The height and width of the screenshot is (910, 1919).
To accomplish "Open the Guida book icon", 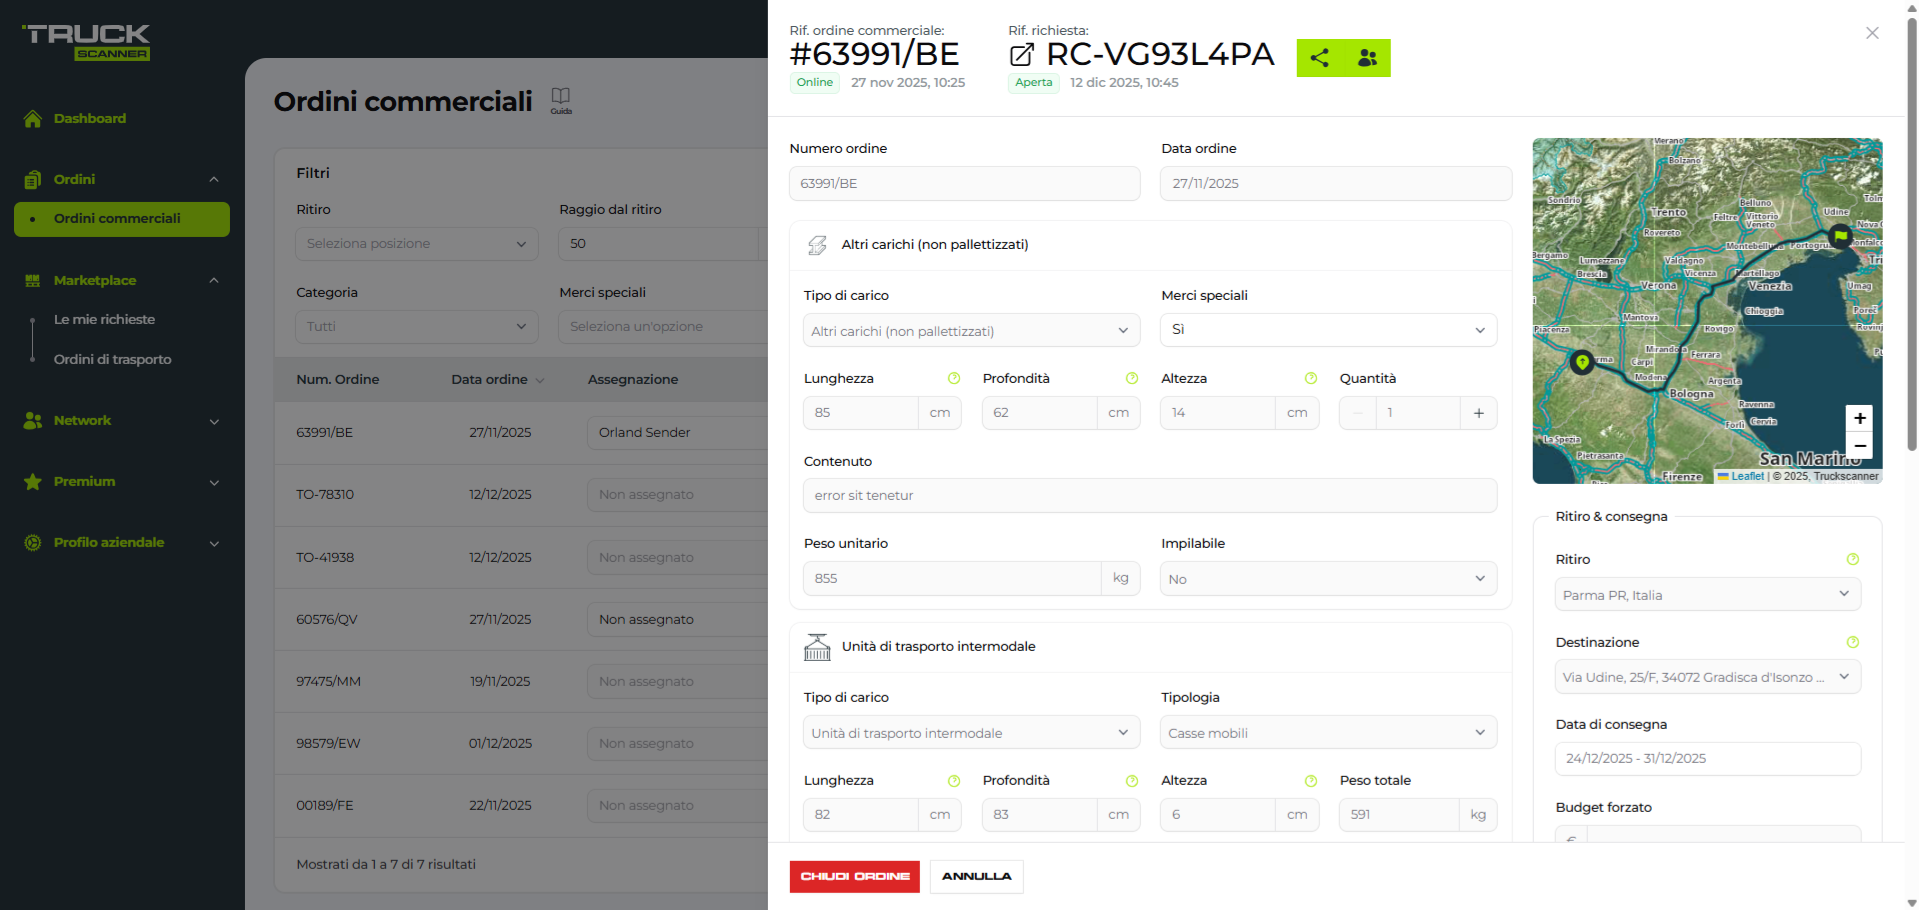I will click(x=561, y=97).
